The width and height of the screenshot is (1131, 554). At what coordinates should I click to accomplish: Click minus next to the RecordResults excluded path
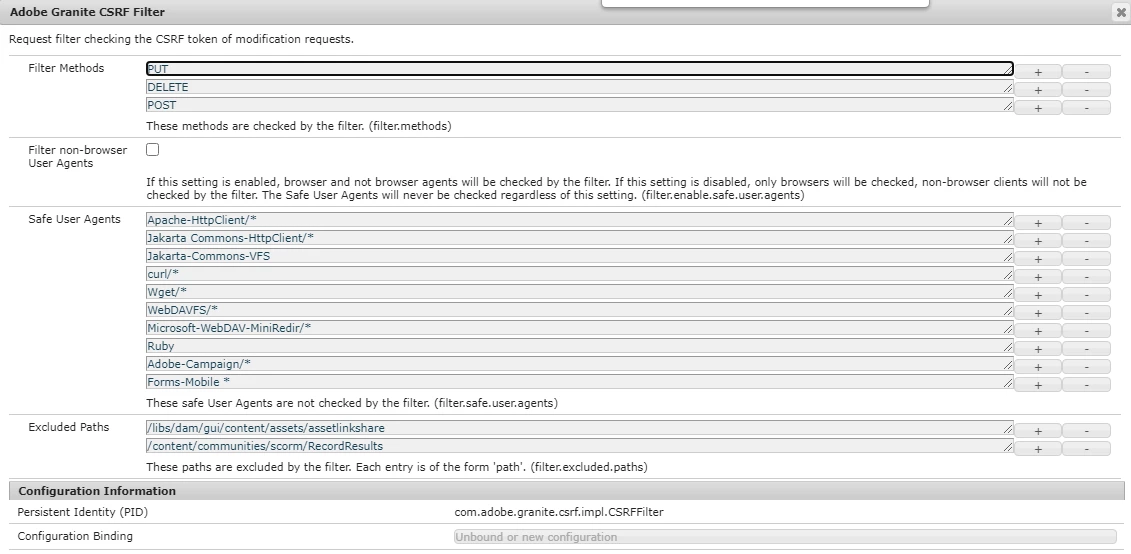(1086, 449)
